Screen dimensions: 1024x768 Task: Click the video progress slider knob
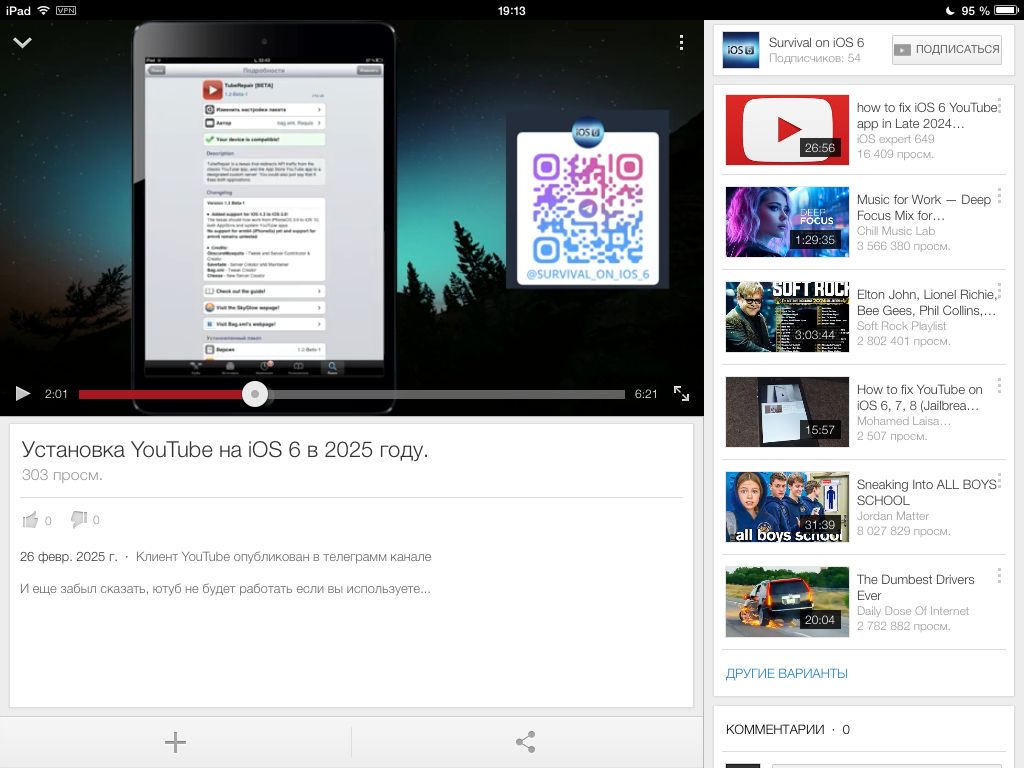pyautogui.click(x=255, y=394)
